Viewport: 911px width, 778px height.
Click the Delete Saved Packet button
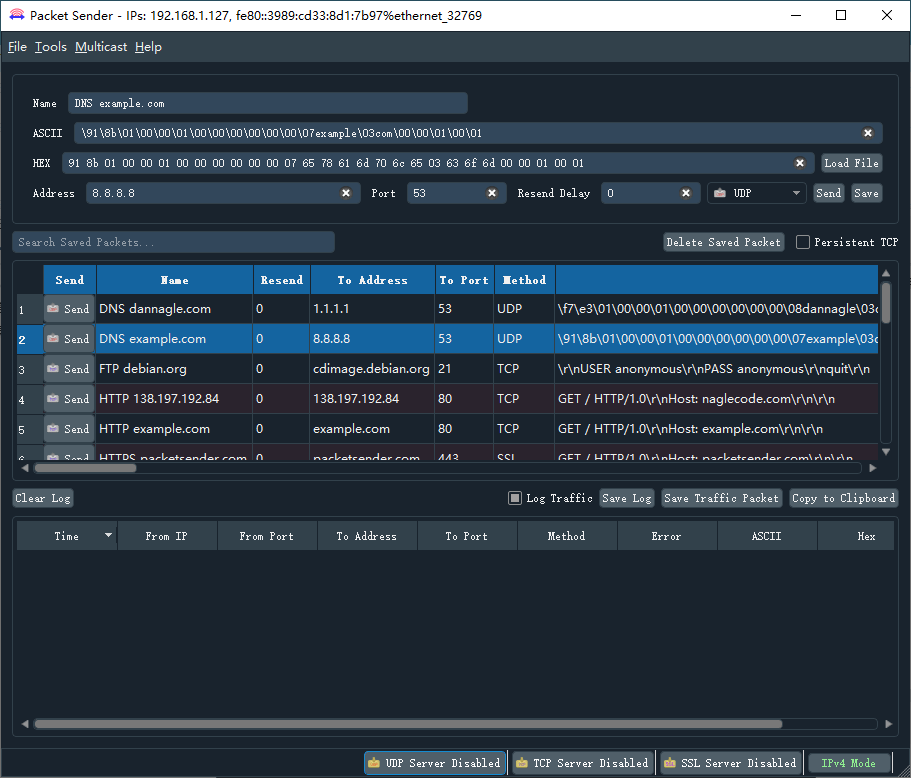(x=723, y=242)
